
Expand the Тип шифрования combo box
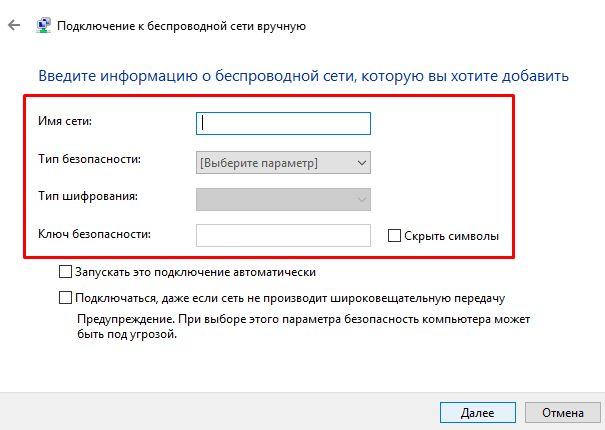283,200
